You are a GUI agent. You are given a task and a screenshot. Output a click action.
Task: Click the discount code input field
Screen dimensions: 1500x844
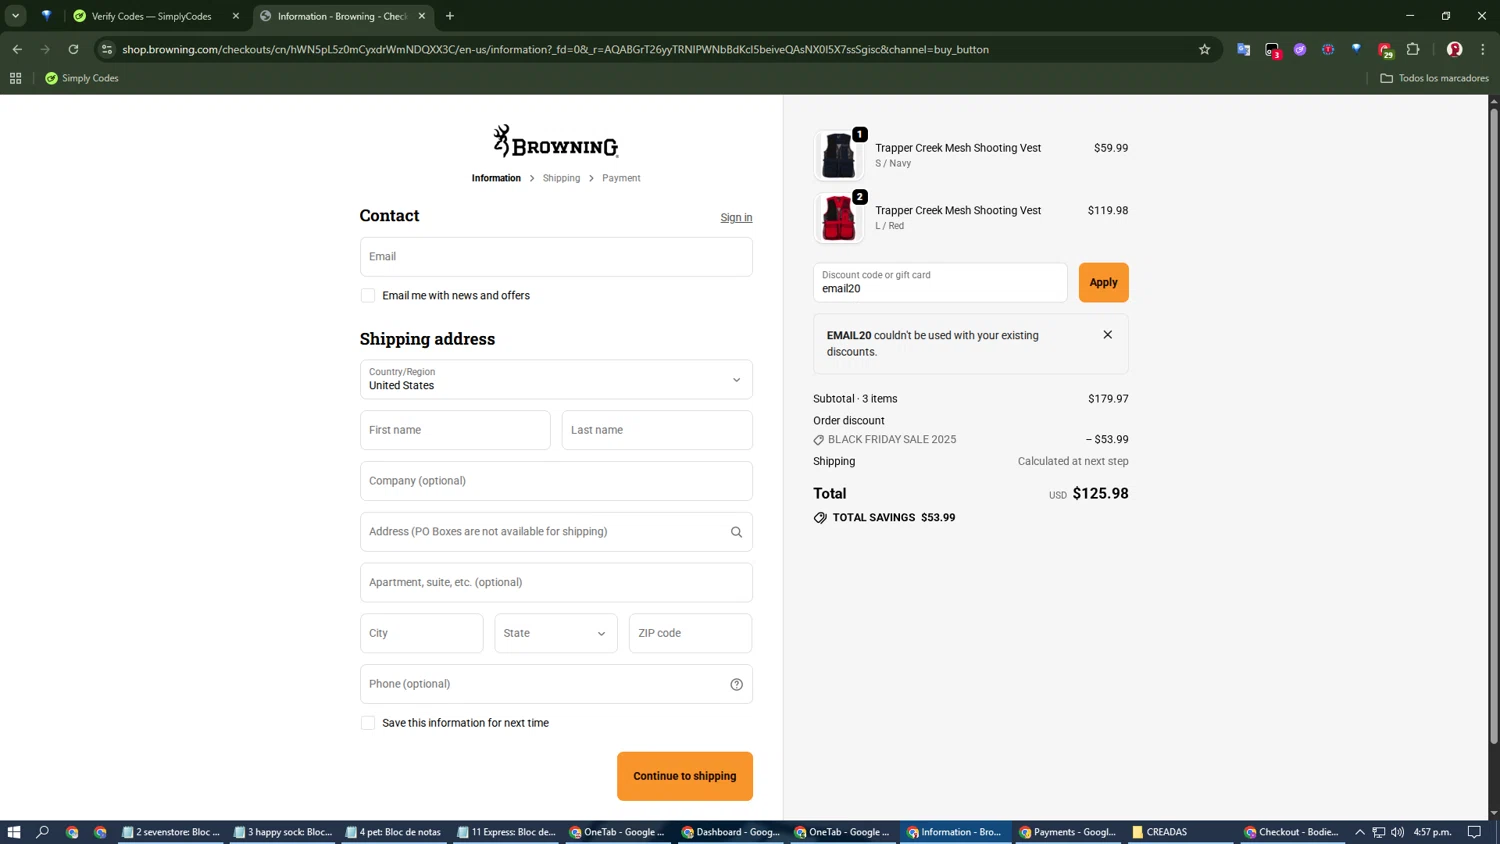tap(940, 282)
